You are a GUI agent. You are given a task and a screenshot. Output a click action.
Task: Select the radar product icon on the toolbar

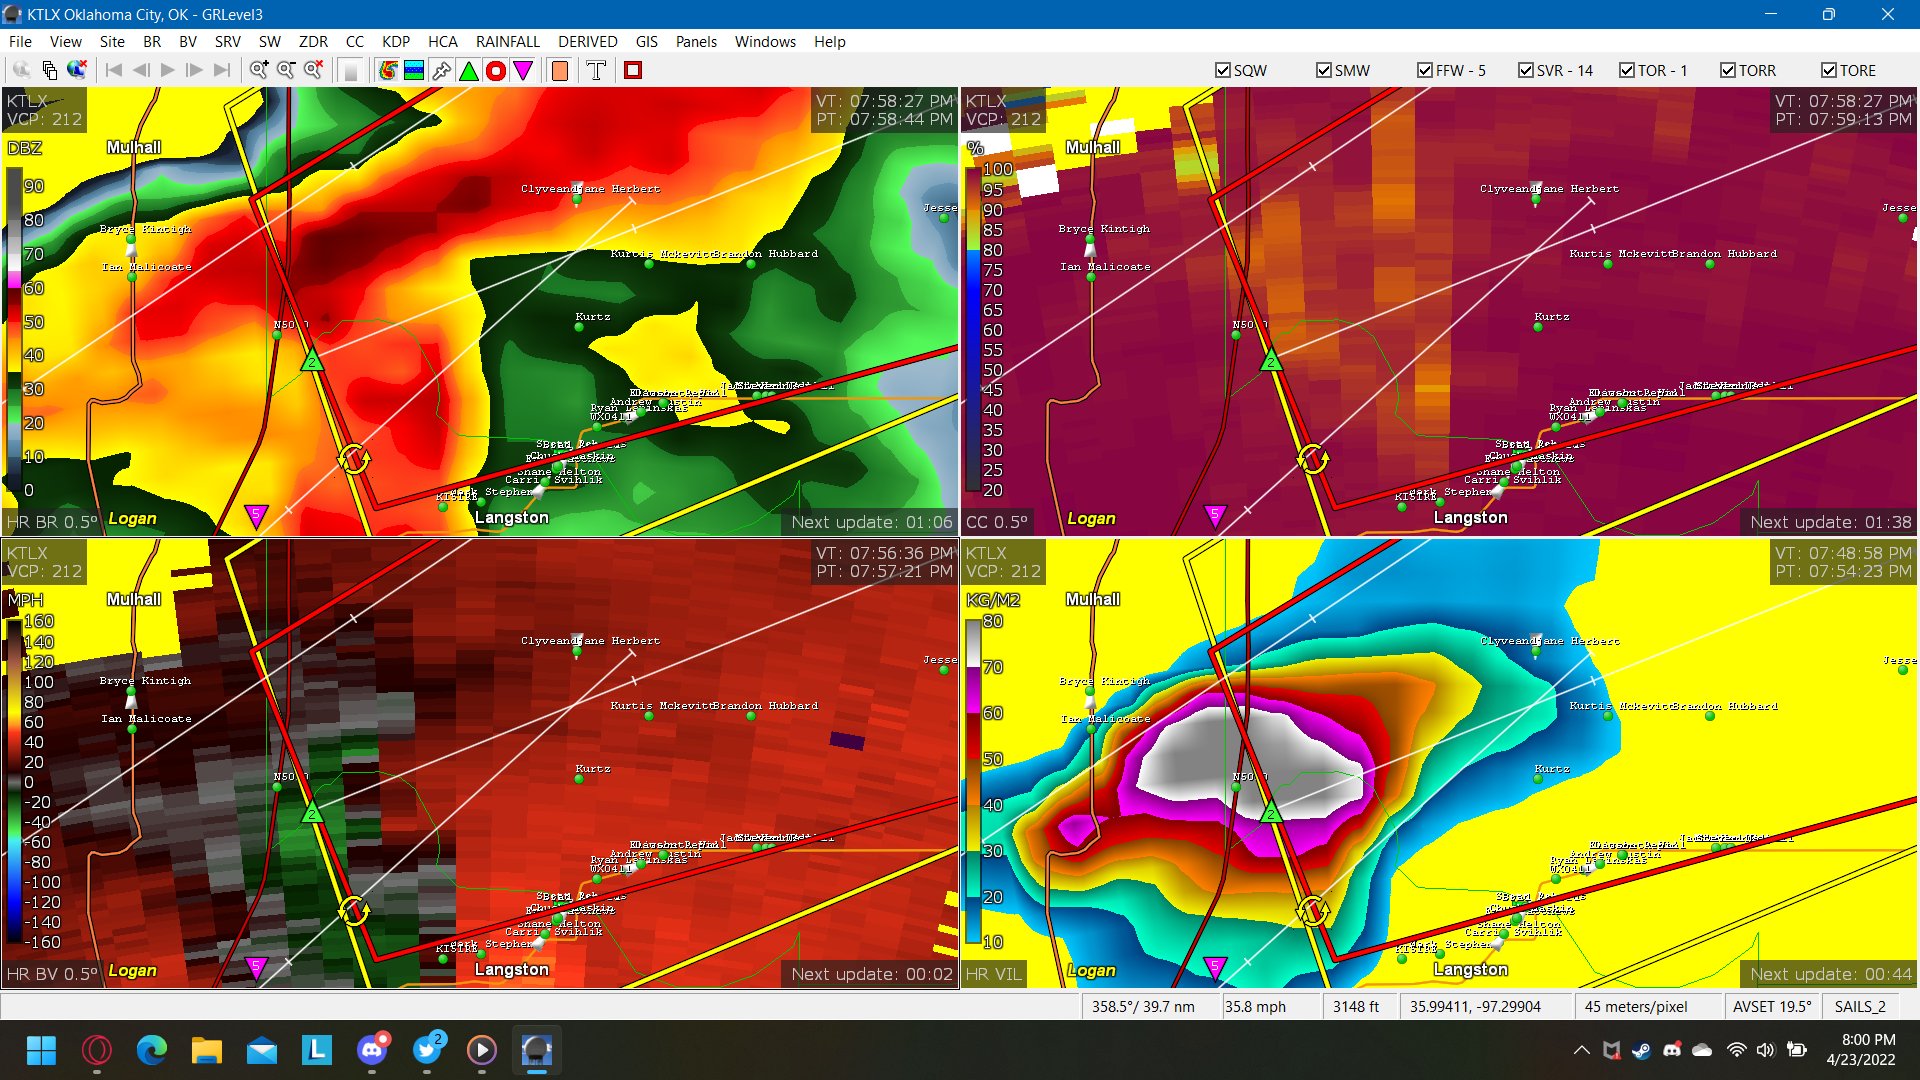(x=388, y=70)
